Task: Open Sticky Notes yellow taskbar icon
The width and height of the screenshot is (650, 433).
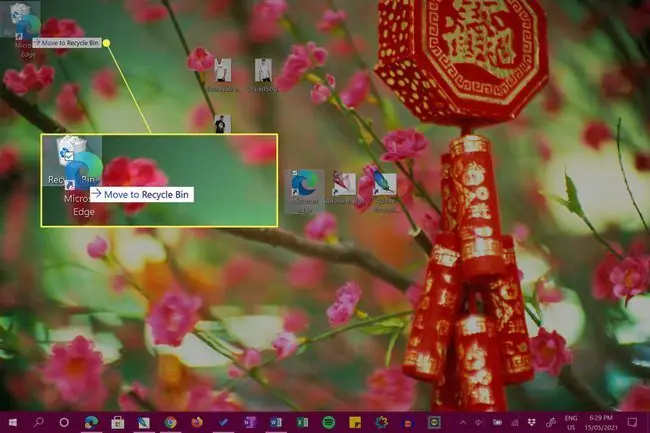Action: click(x=355, y=422)
